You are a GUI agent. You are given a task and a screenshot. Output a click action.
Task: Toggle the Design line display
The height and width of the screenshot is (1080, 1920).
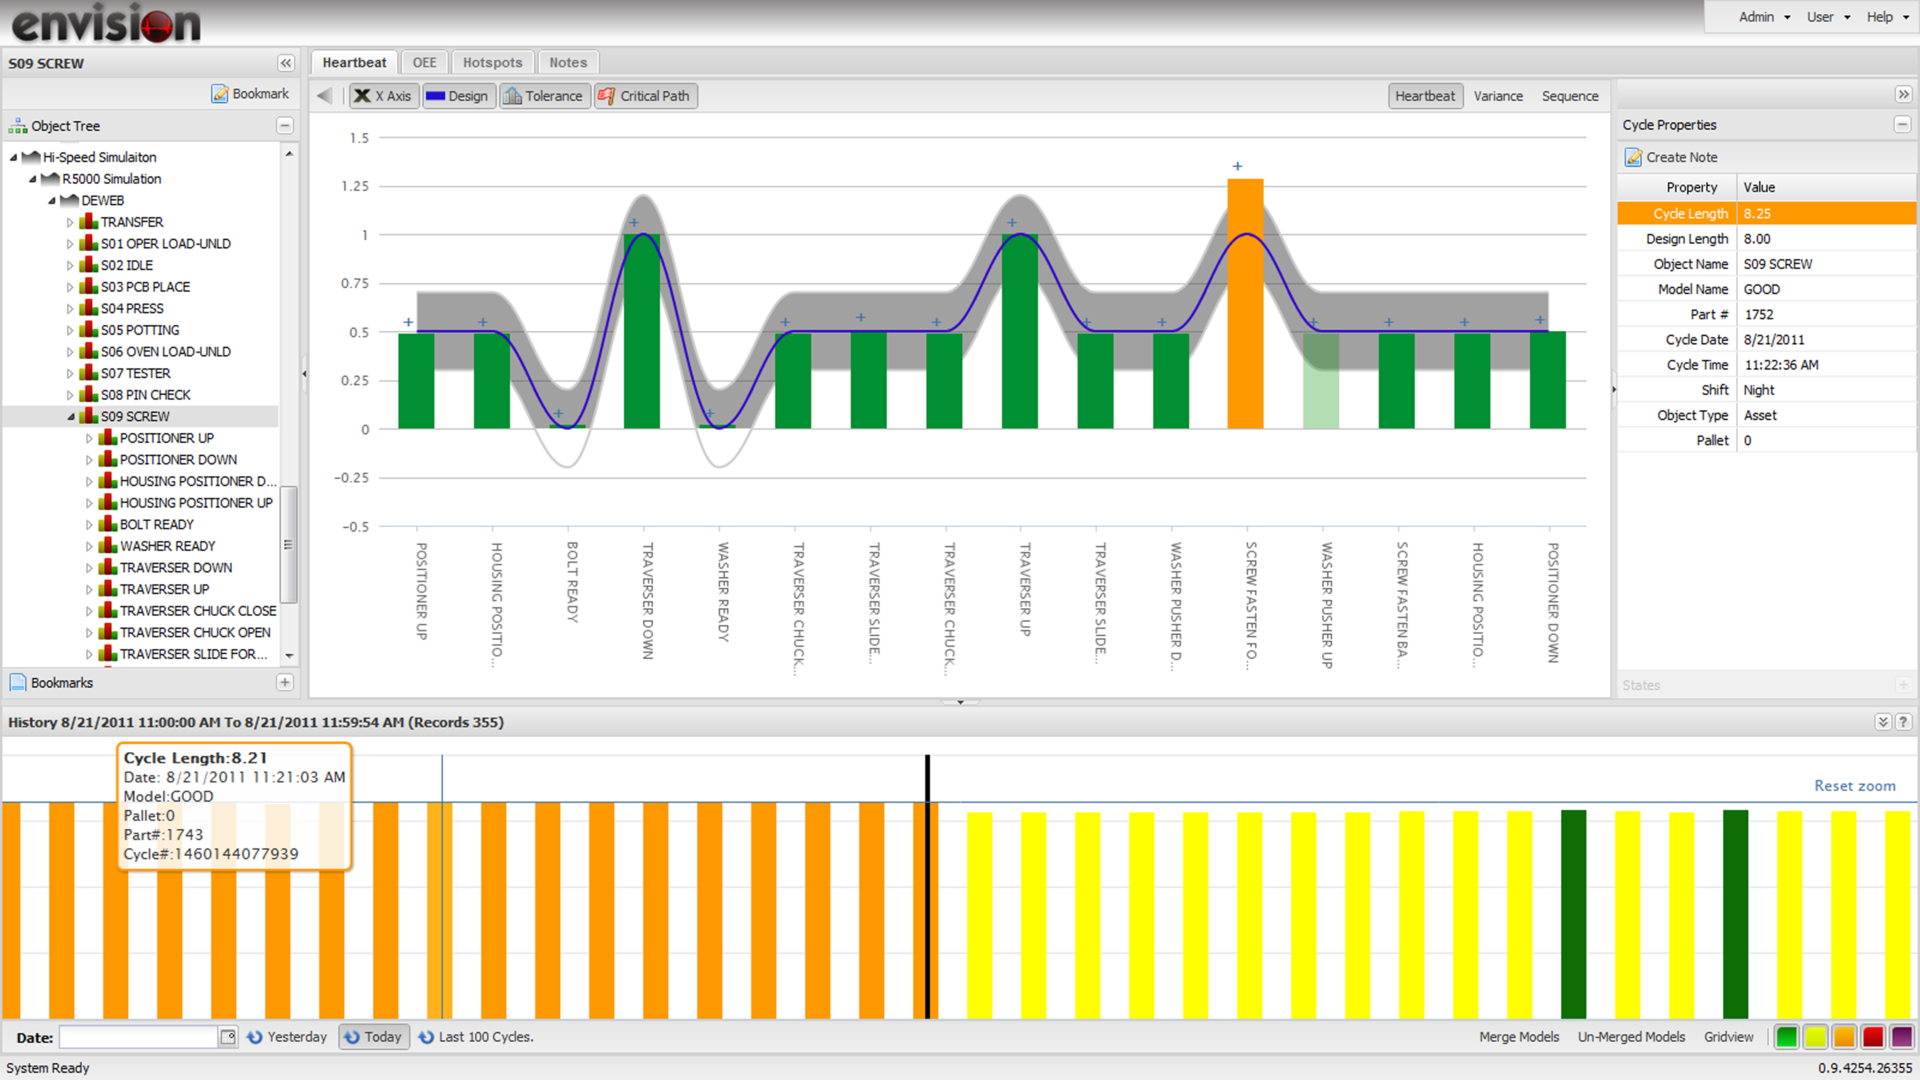pos(457,96)
